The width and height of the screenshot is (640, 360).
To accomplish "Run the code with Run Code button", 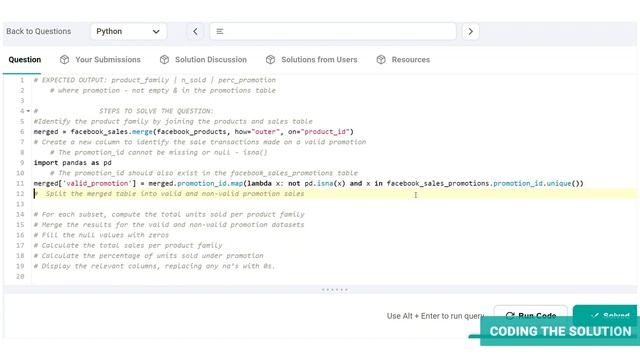I will coord(531,316).
